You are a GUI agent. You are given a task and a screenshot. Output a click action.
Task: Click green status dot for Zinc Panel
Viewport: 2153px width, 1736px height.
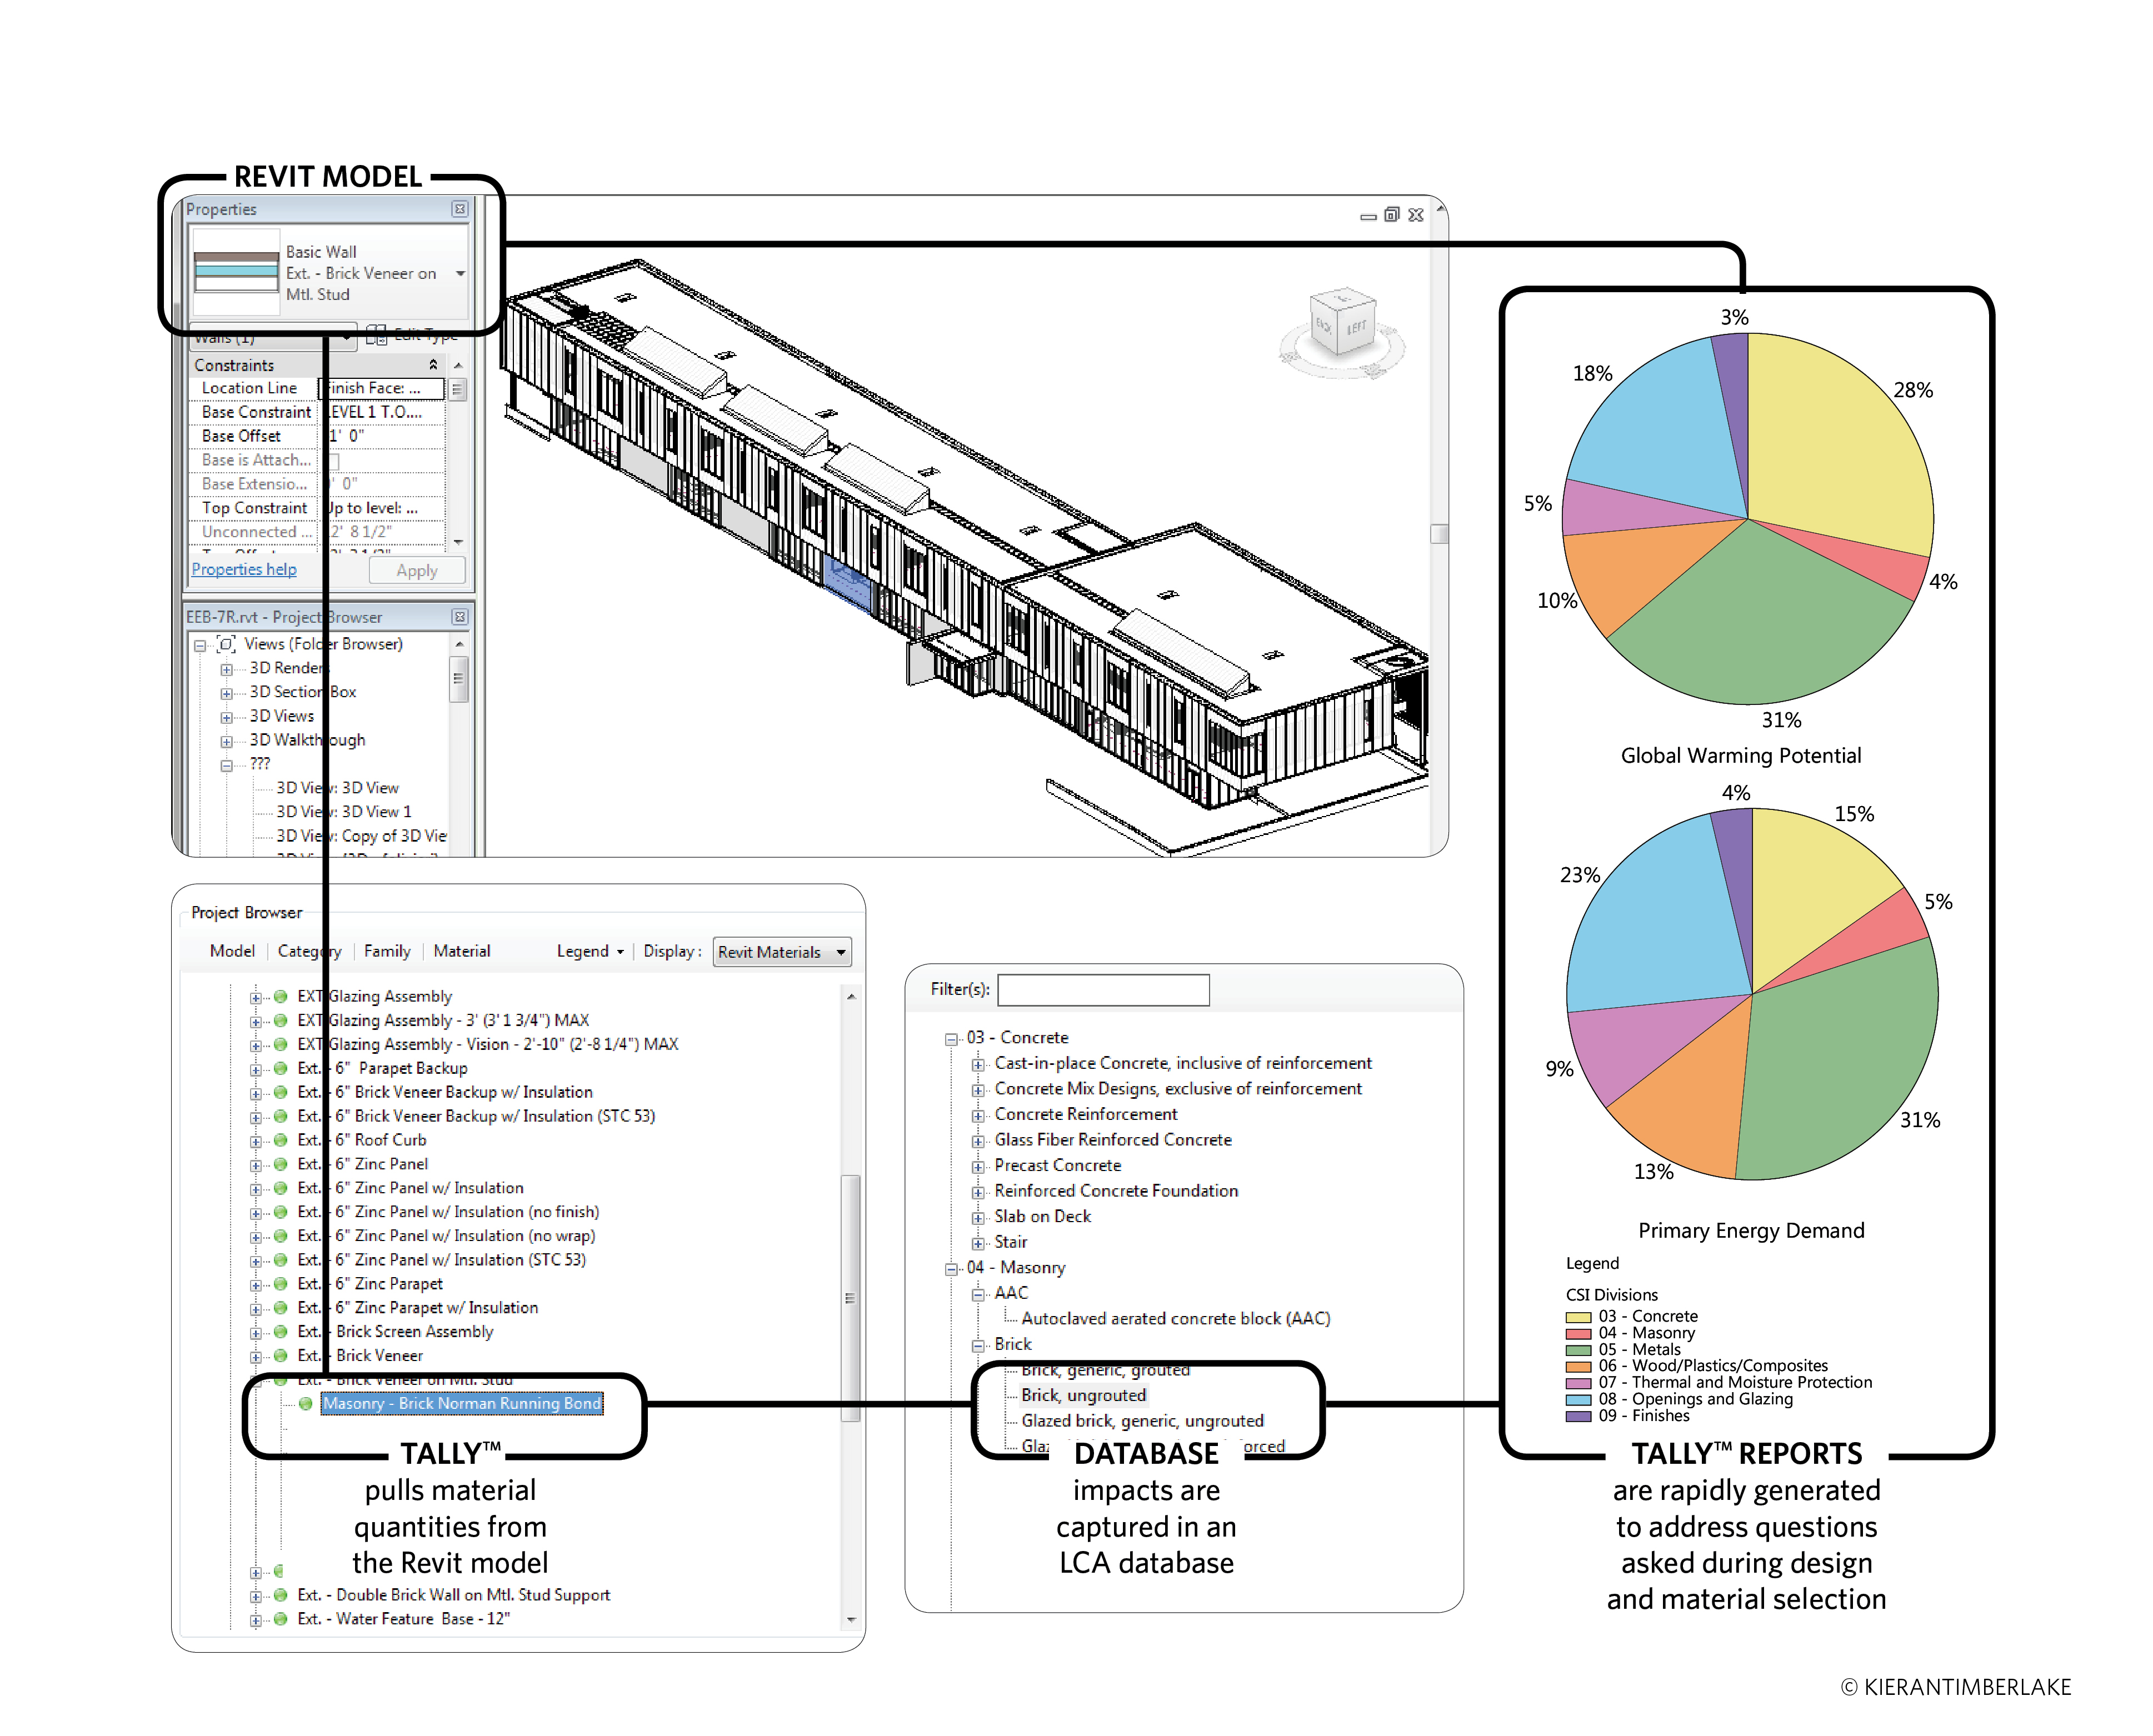281,1164
